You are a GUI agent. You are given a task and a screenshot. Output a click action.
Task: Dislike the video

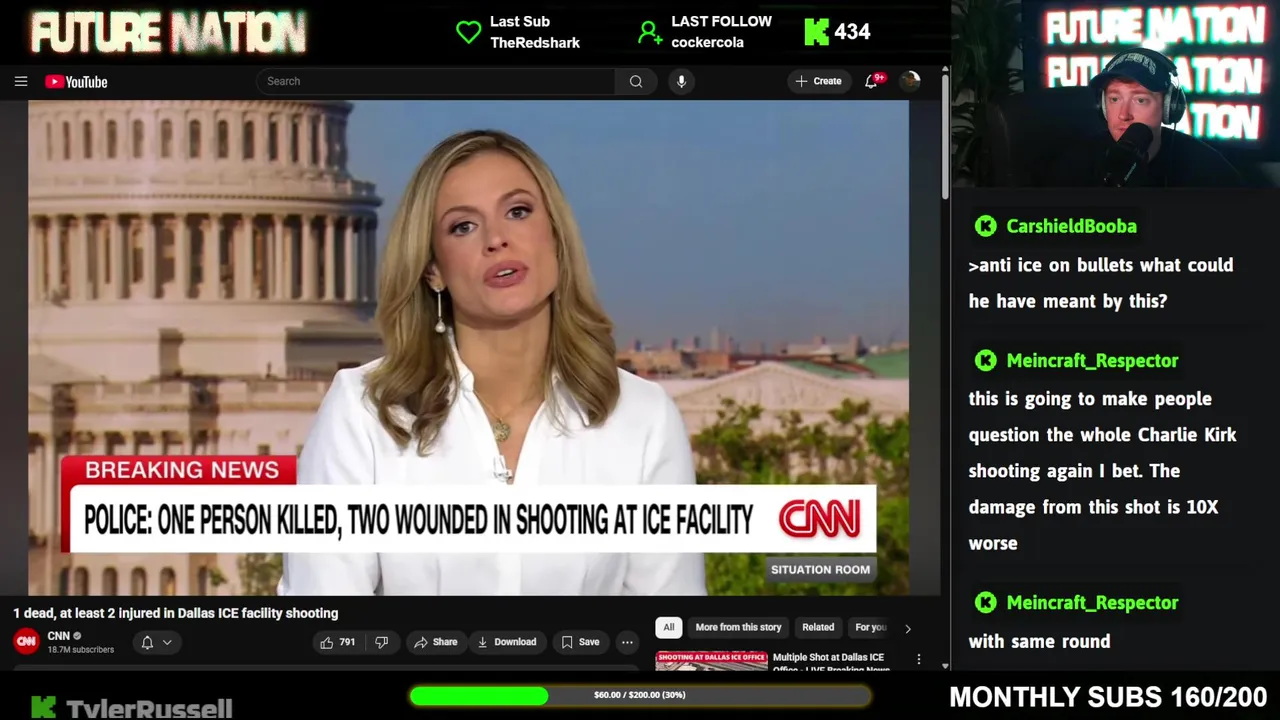tap(381, 642)
